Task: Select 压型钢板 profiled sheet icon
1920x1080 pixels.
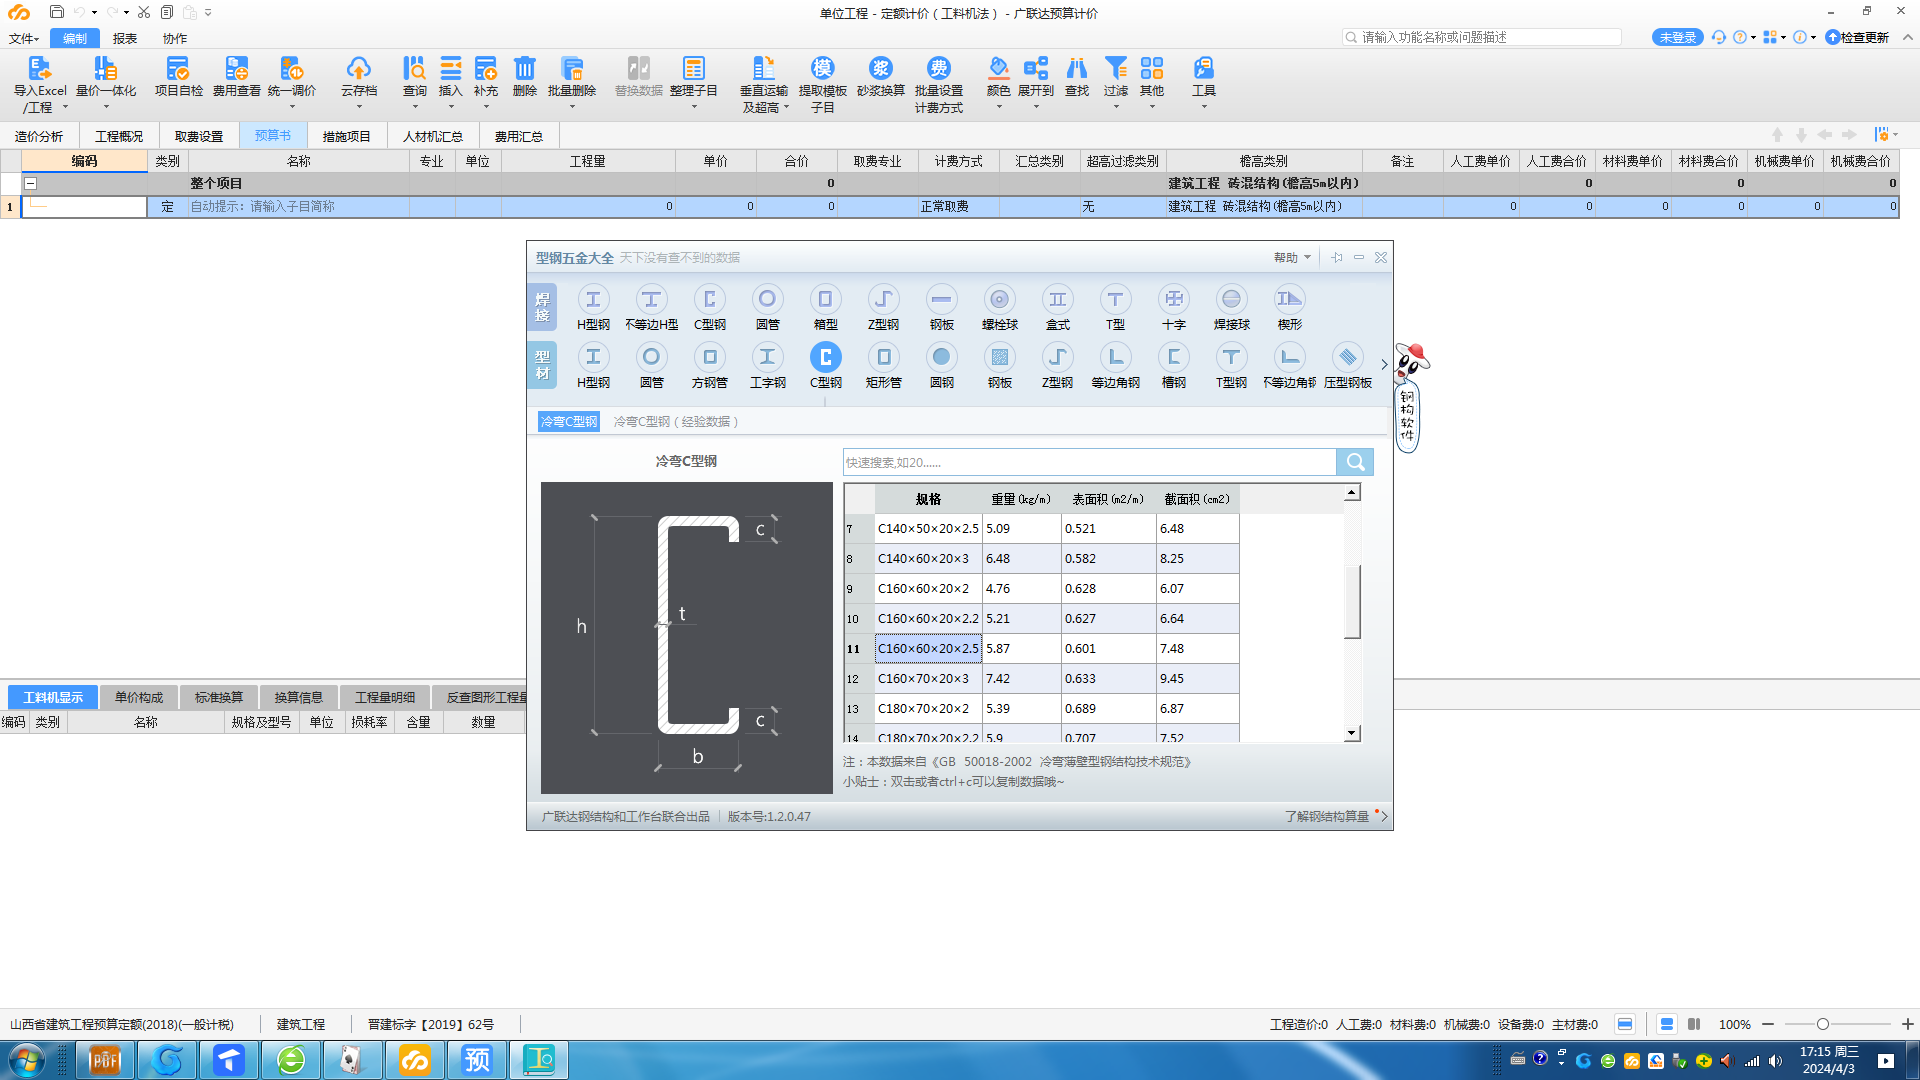Action: [x=1347, y=357]
